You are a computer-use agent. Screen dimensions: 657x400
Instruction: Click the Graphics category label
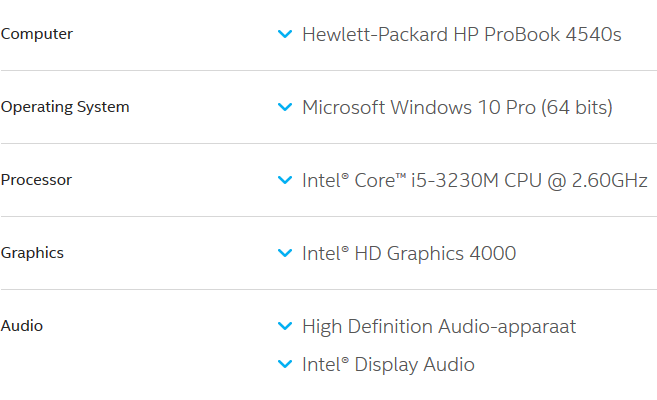click(32, 253)
